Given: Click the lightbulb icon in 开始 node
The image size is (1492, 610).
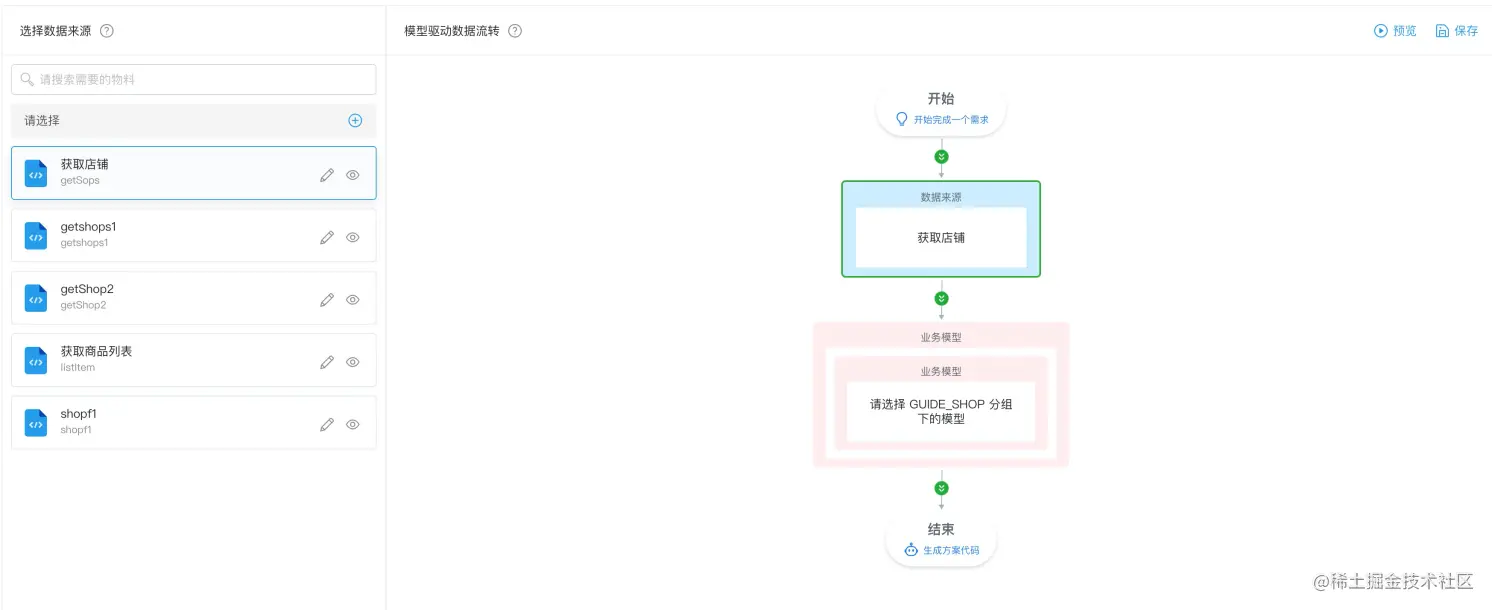Looking at the screenshot, I should click(902, 119).
